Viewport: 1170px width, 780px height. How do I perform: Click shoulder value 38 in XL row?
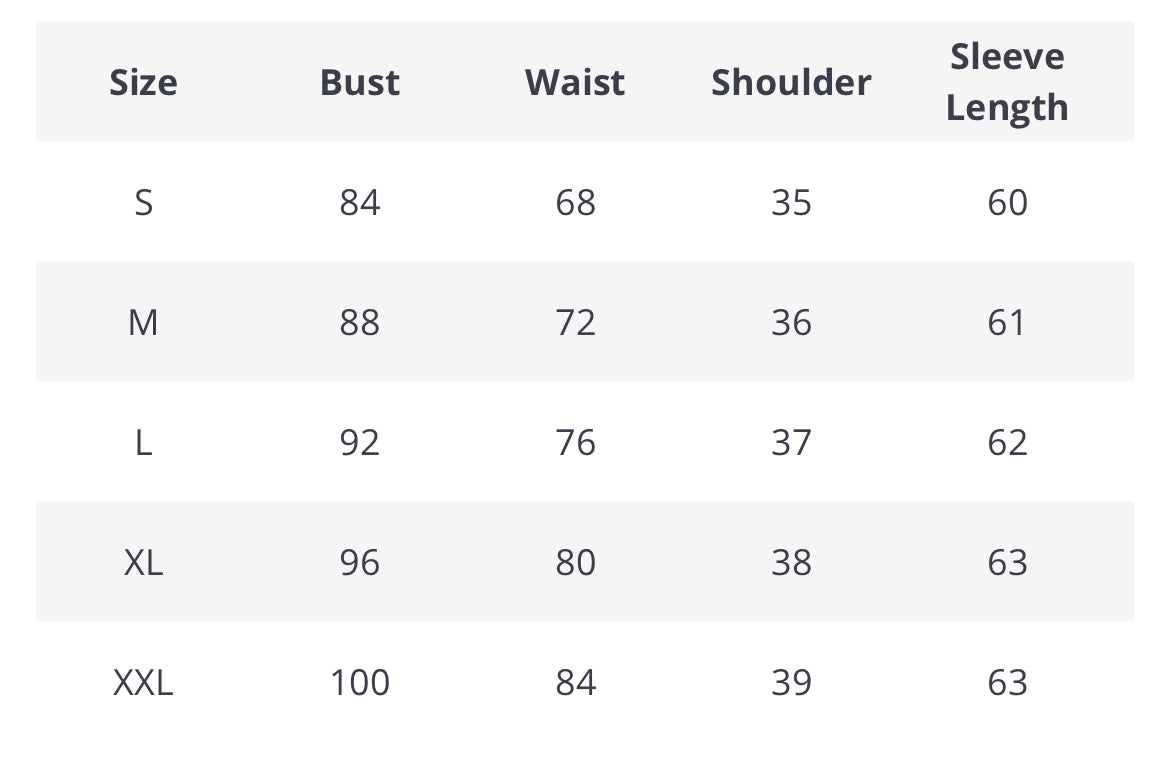791,562
